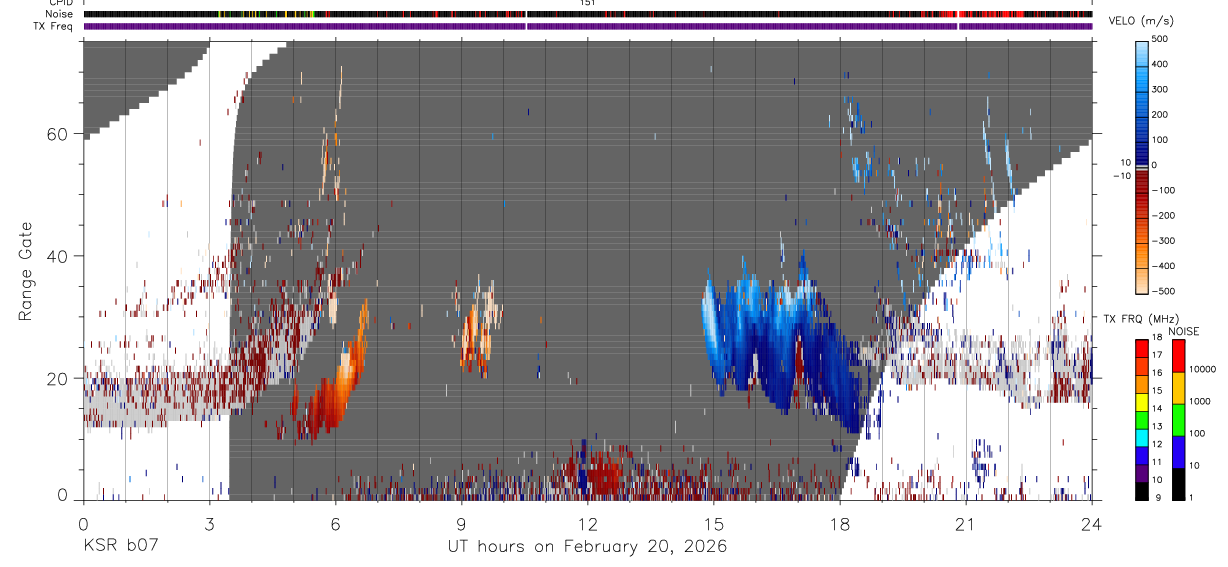This screenshot has width=1228, height=567.
Task: Click the 200 label on velocity colorbar
Action: (1160, 114)
